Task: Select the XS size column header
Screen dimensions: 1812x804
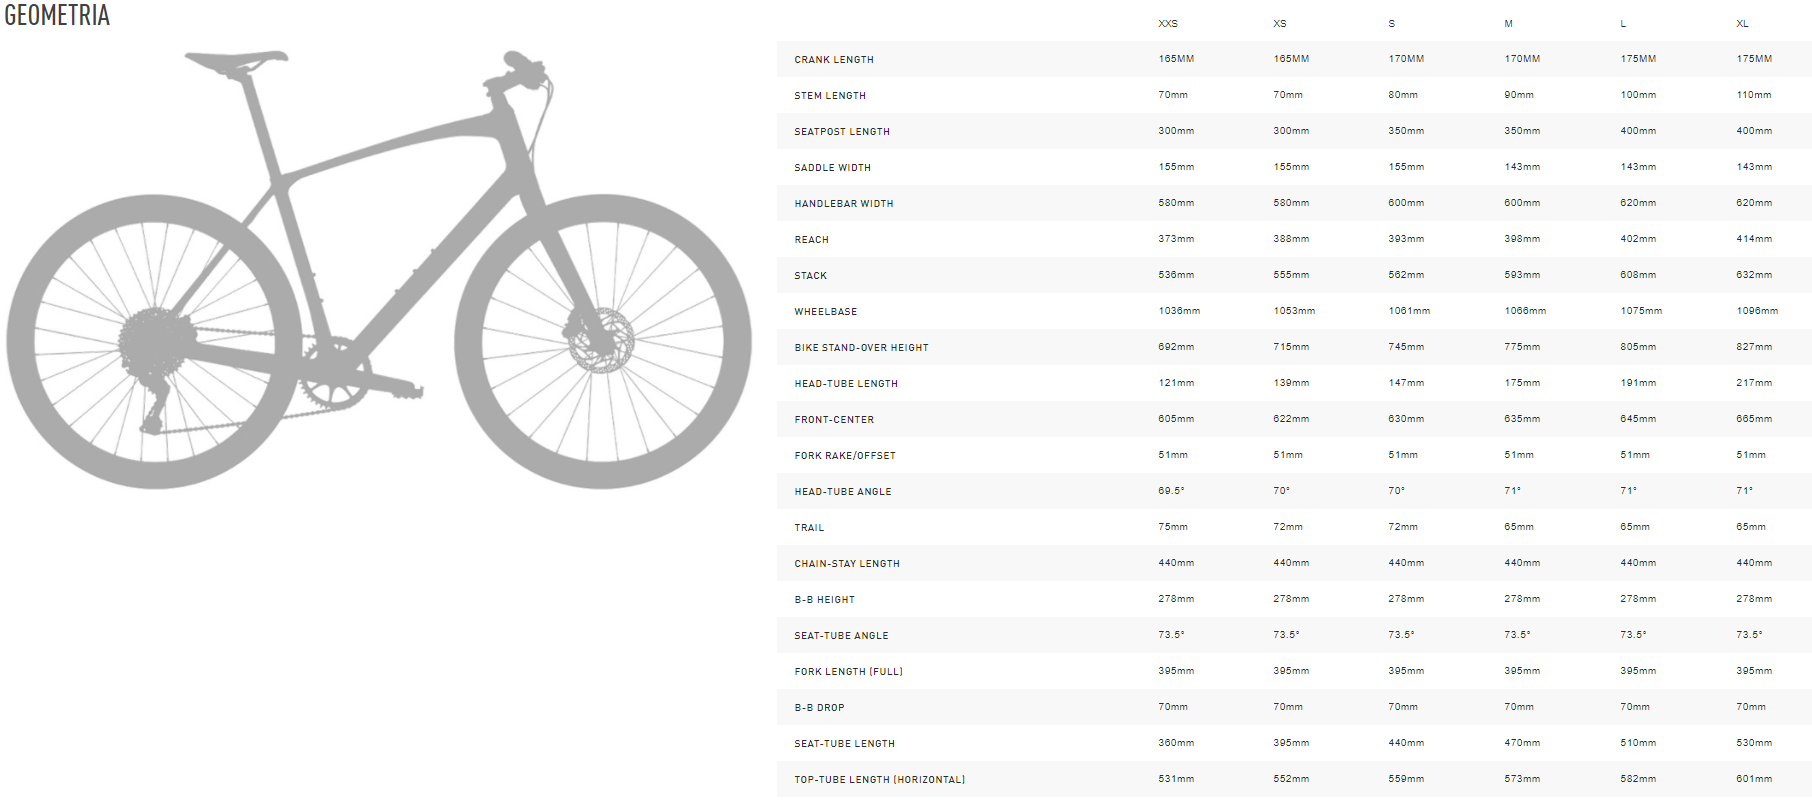Action: 1280,24
